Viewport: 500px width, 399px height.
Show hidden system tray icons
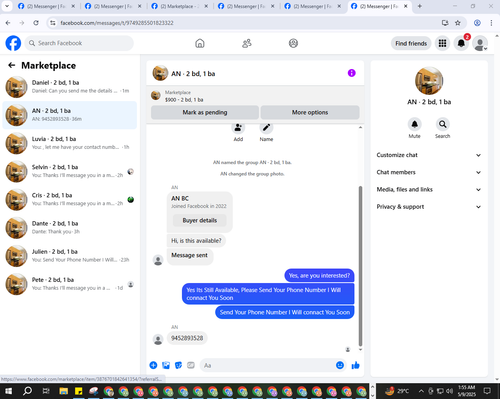point(421,391)
